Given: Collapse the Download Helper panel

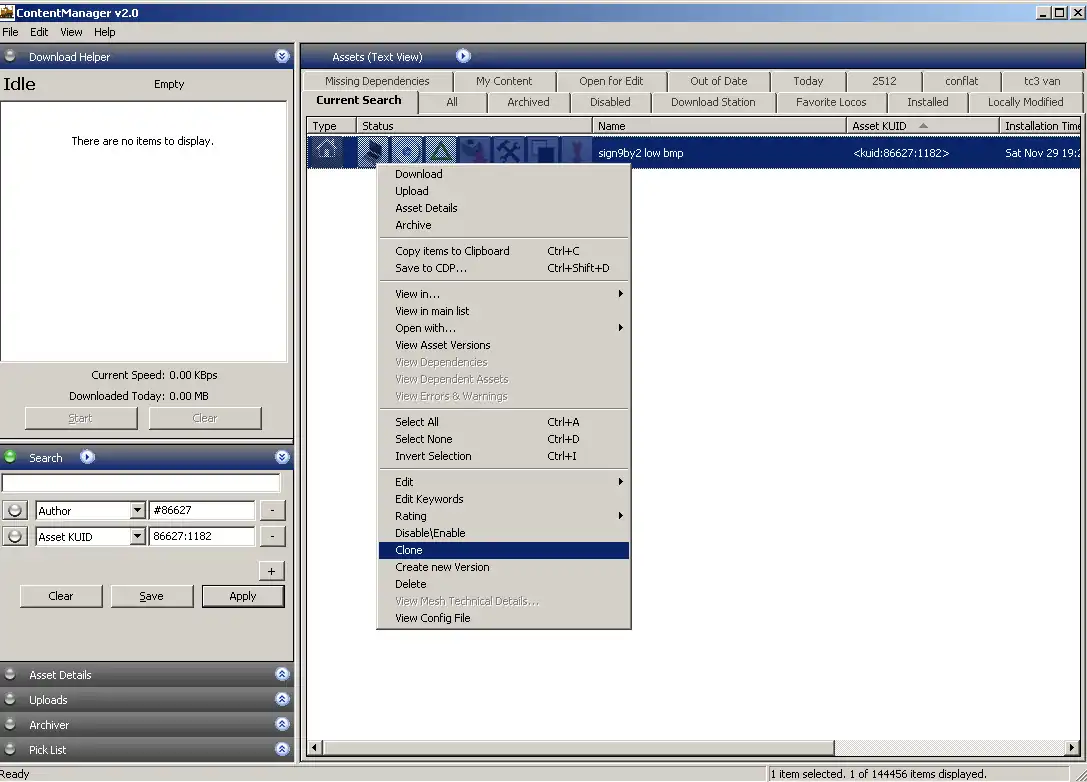Looking at the screenshot, I should [282, 57].
